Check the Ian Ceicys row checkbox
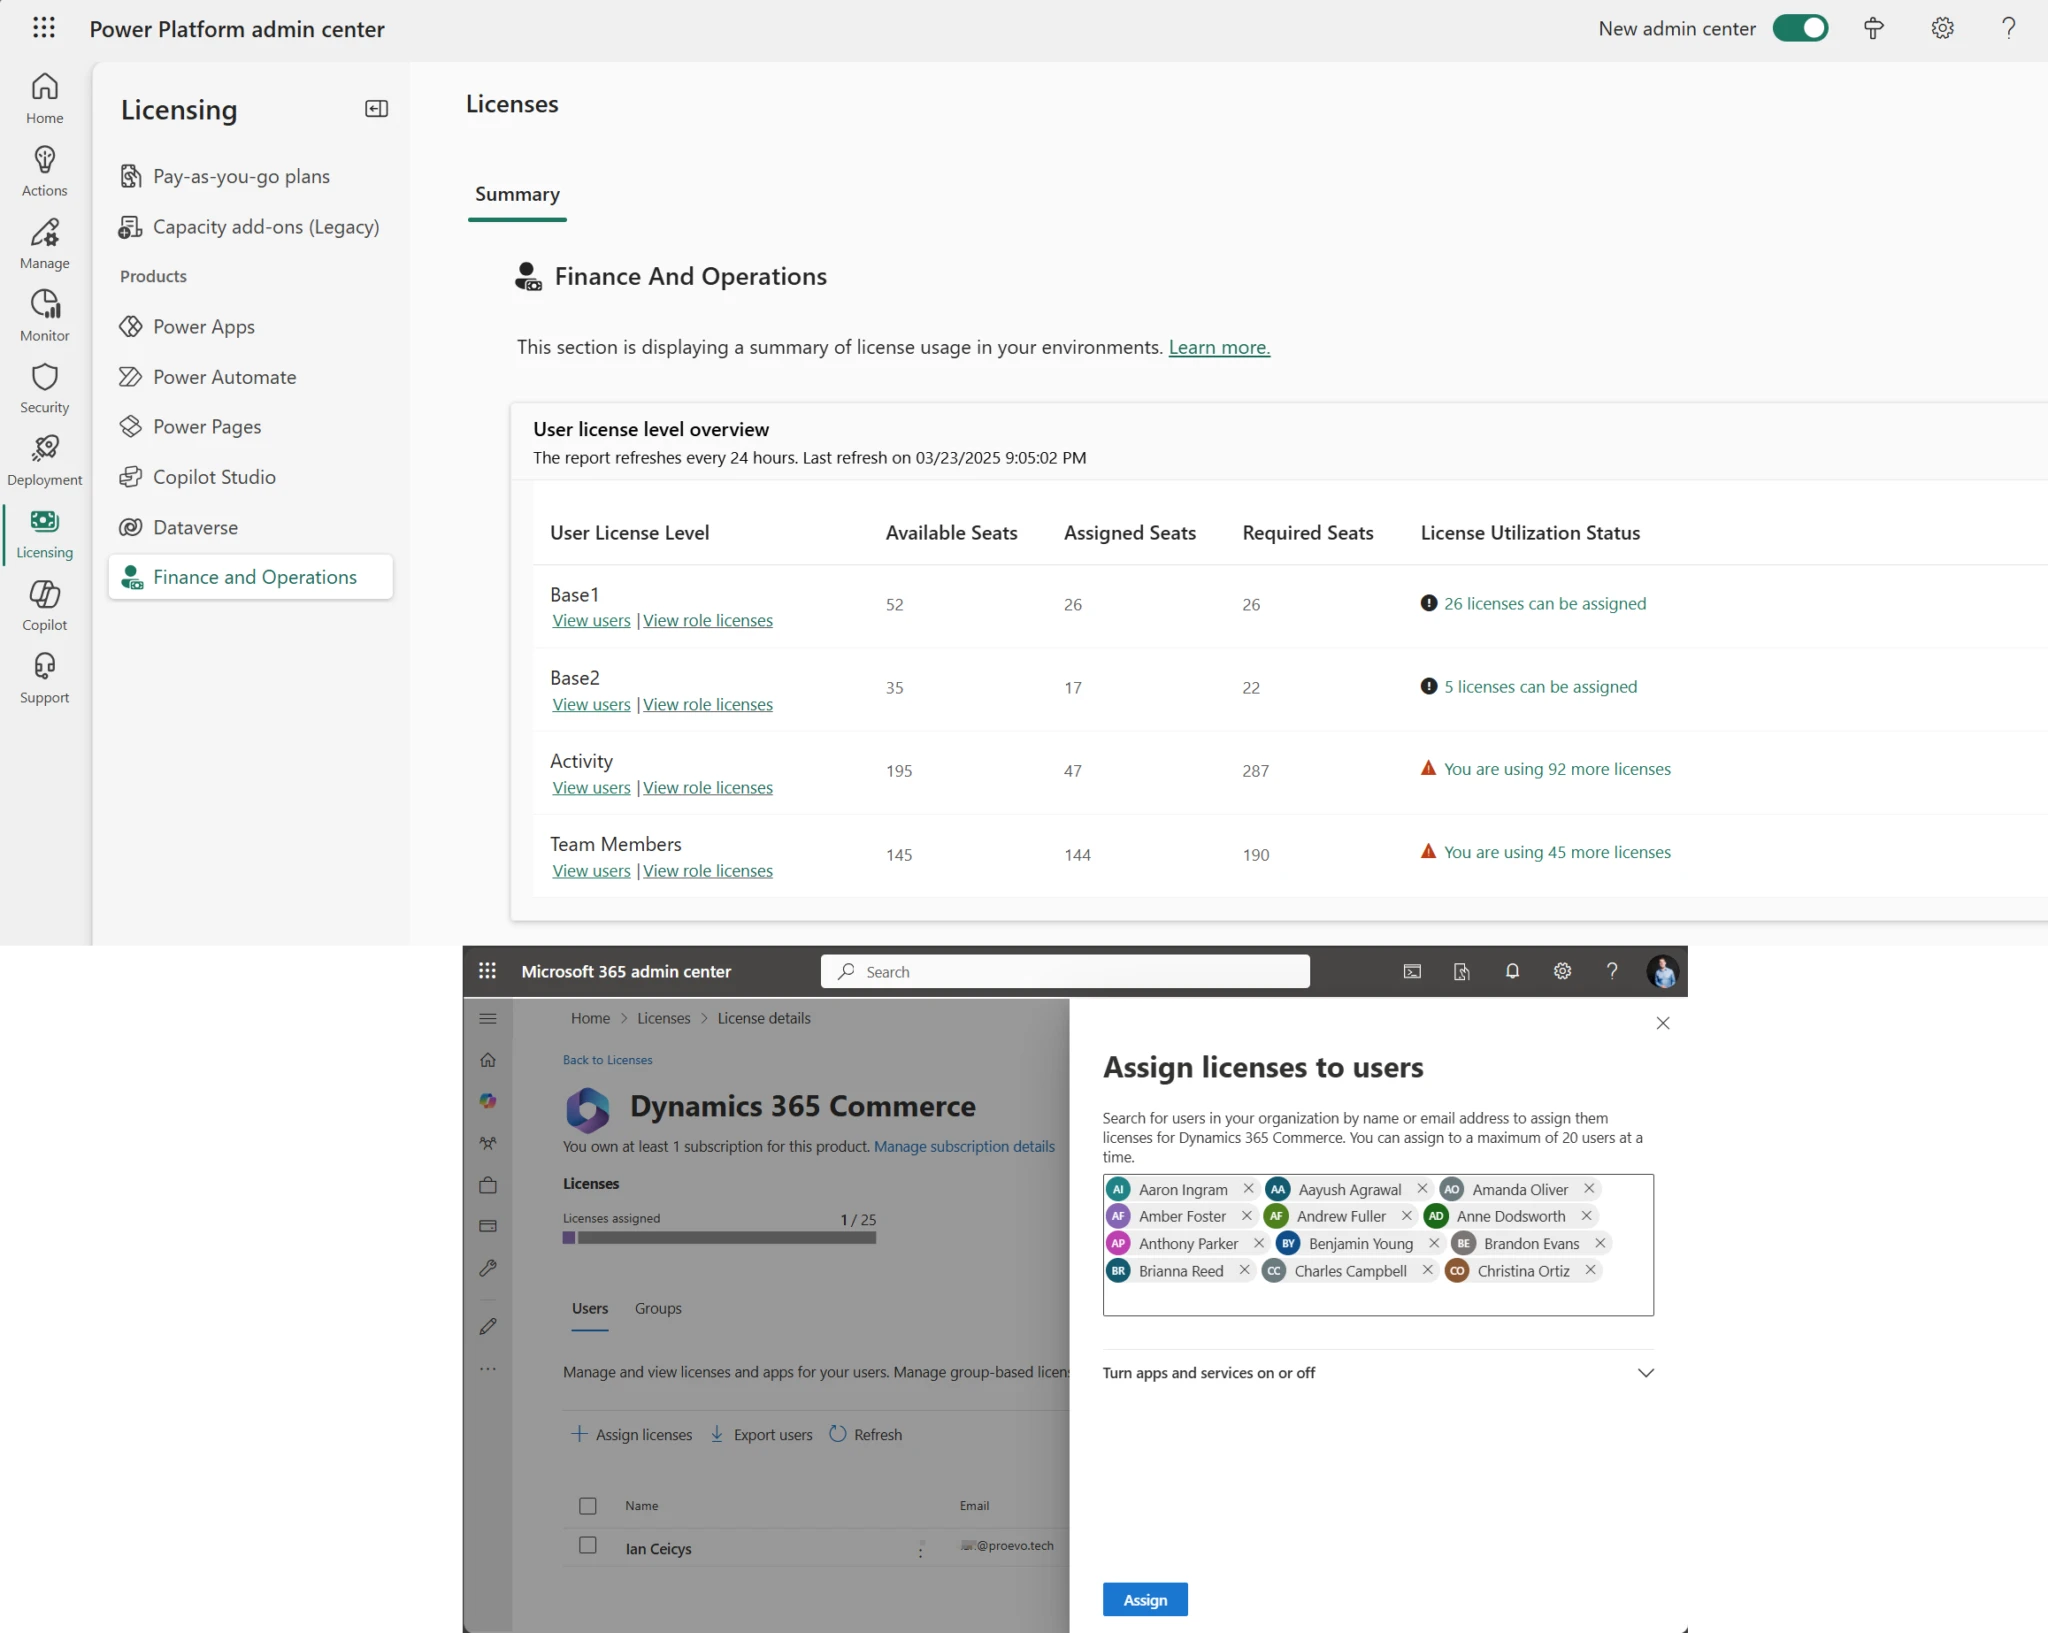2048x1633 pixels. pyautogui.click(x=588, y=1546)
